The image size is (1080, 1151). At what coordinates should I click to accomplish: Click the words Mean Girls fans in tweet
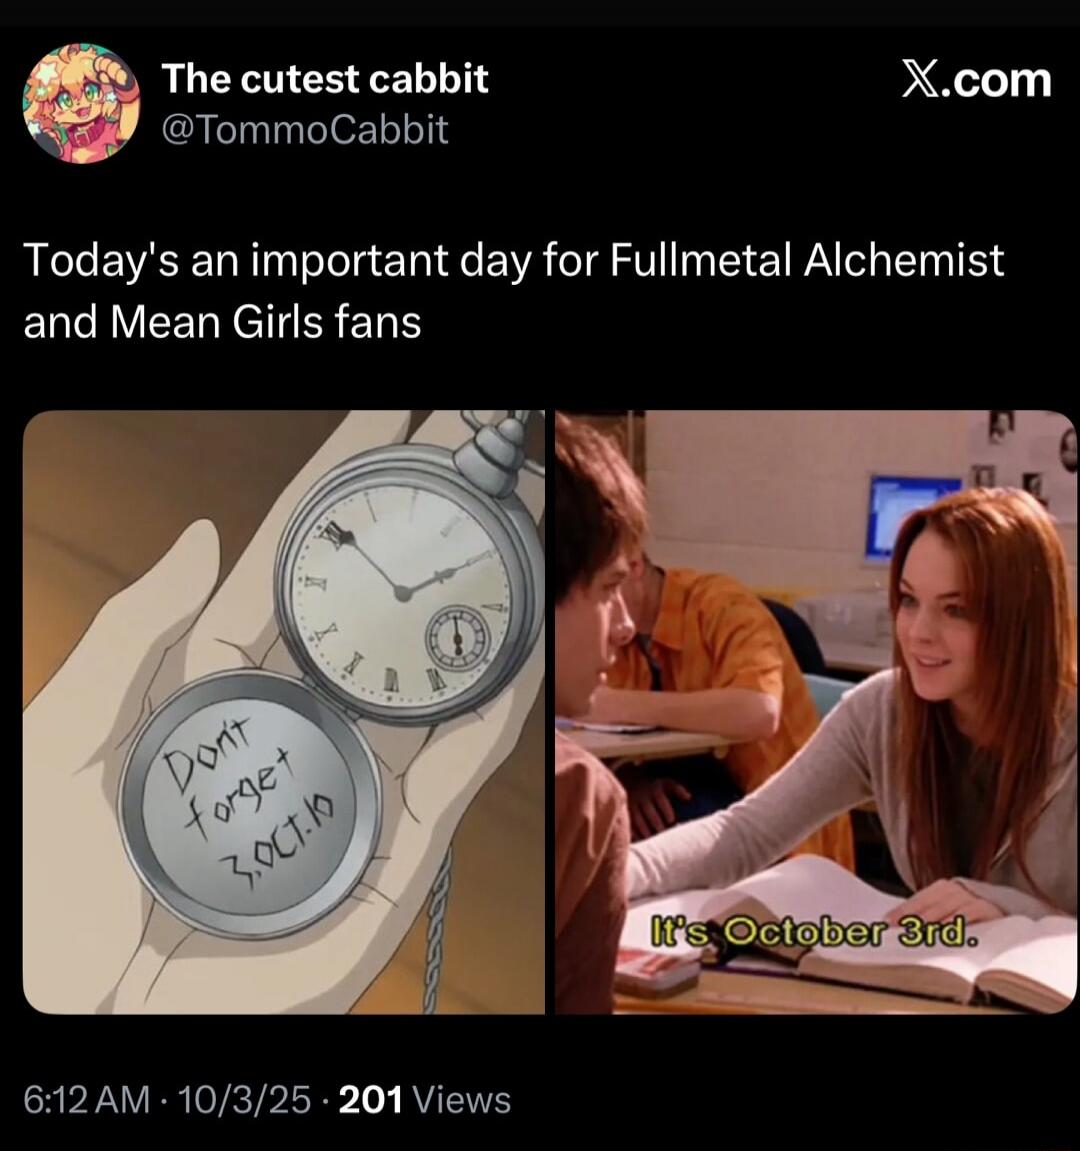266,322
